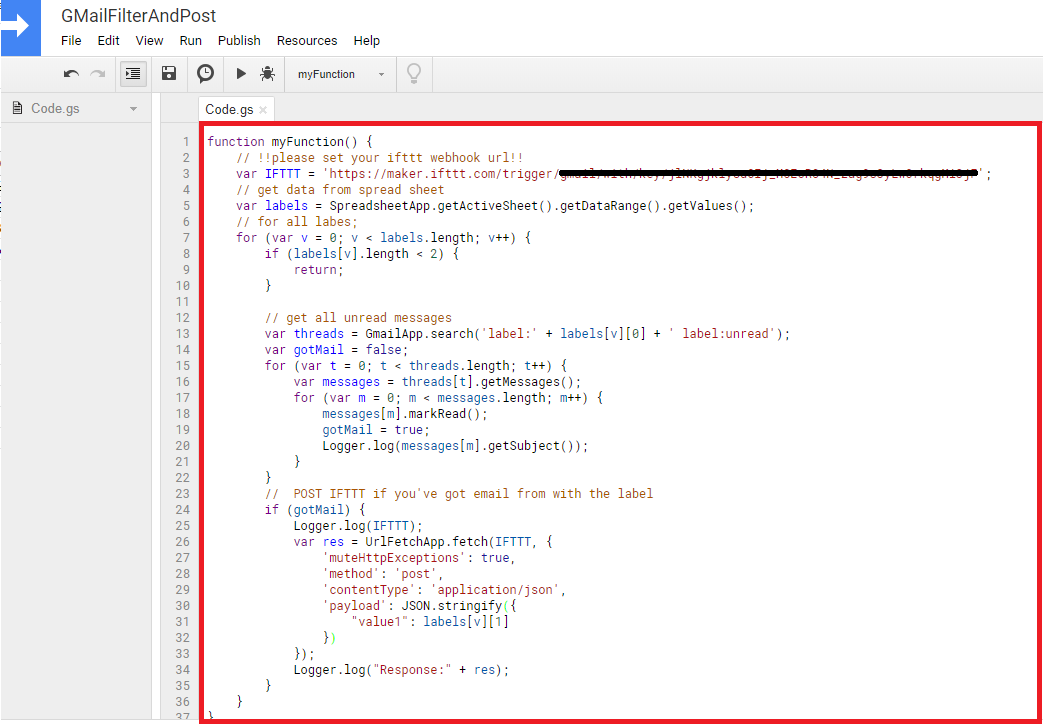The width and height of the screenshot is (1043, 725).
Task: Save the project using the floppy disk icon
Action: tap(168, 73)
